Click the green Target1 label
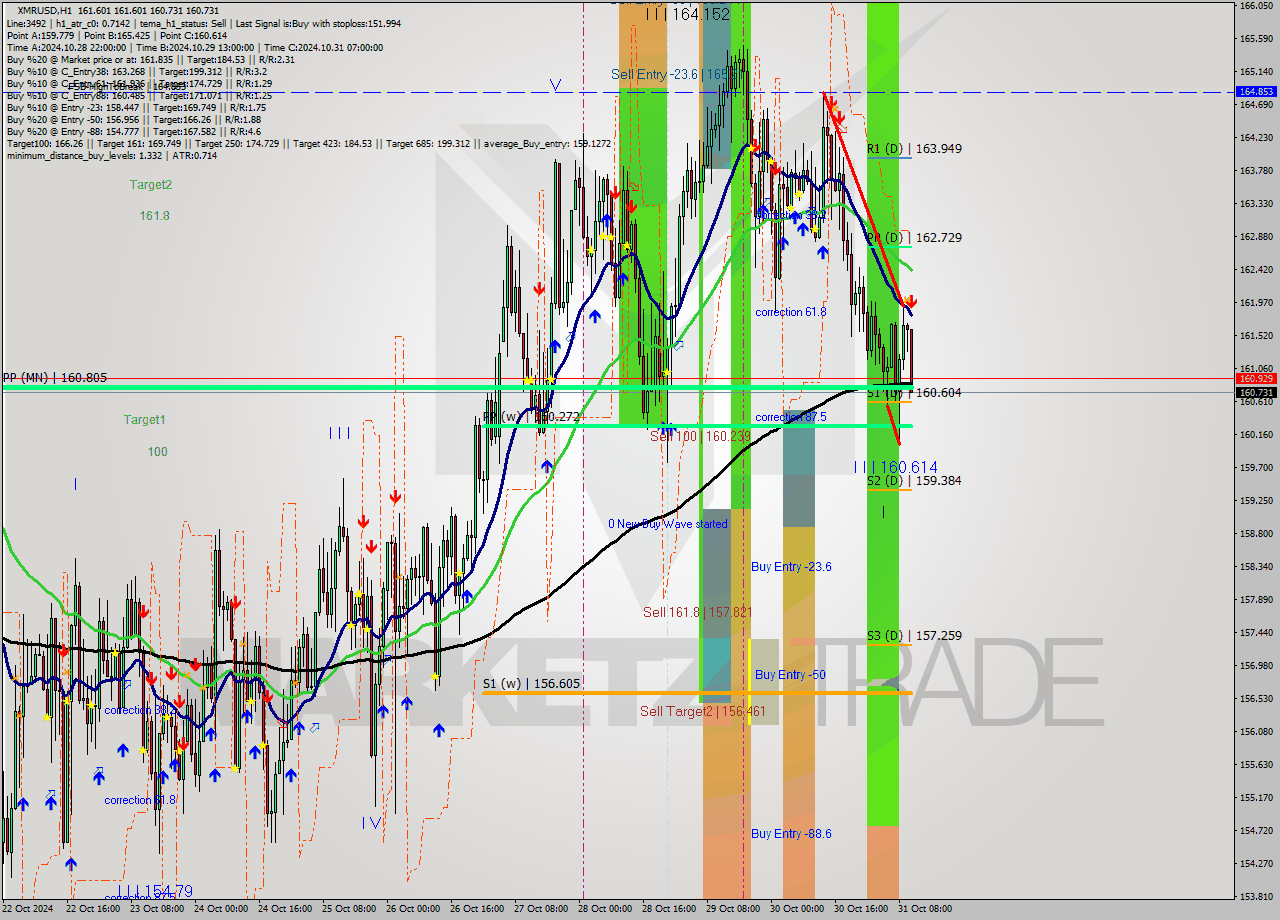Screen dimensions: 1280x920 click(x=145, y=420)
